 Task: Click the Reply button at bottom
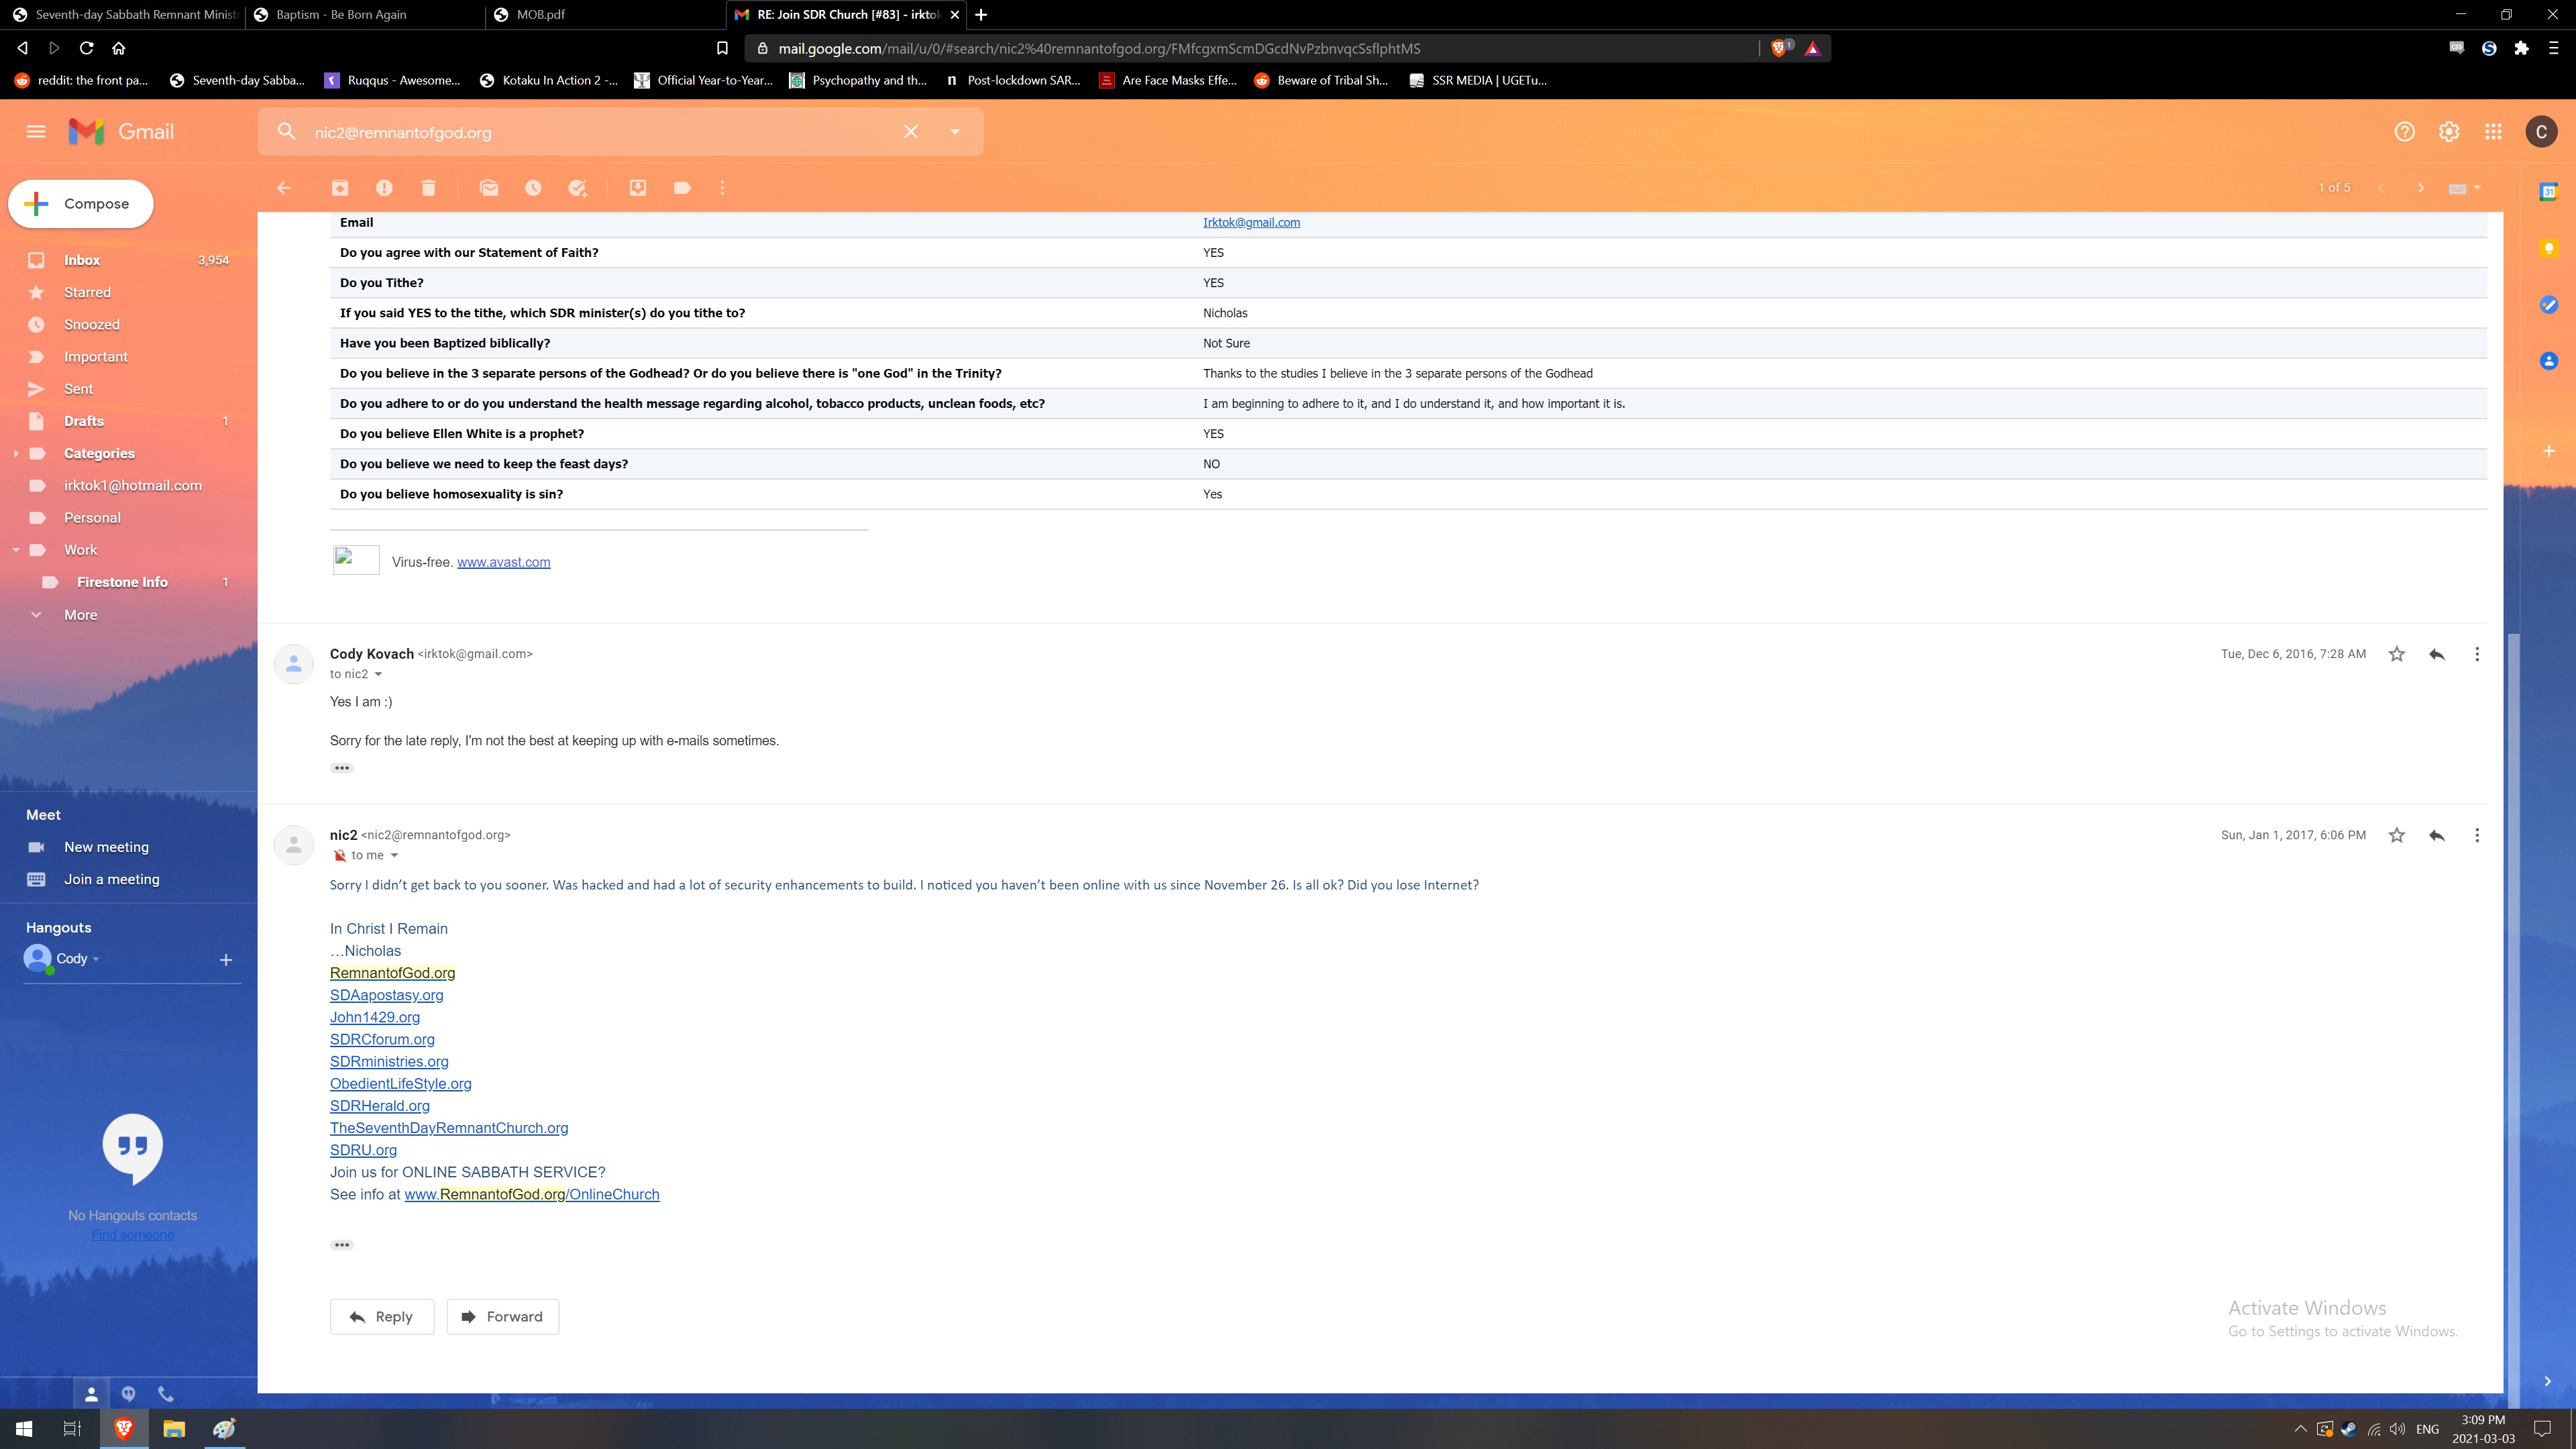[x=382, y=1317]
